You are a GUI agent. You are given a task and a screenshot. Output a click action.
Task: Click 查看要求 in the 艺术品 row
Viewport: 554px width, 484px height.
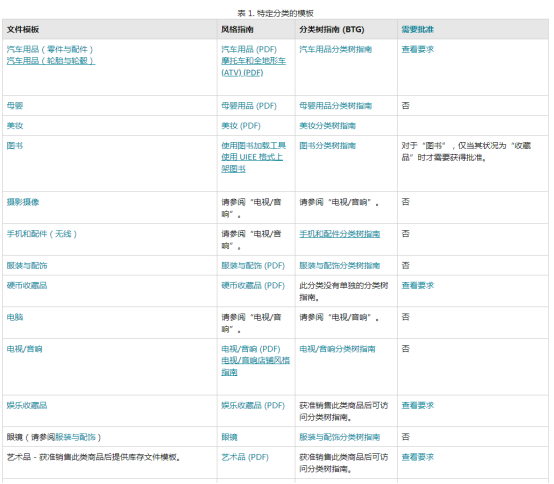click(418, 457)
